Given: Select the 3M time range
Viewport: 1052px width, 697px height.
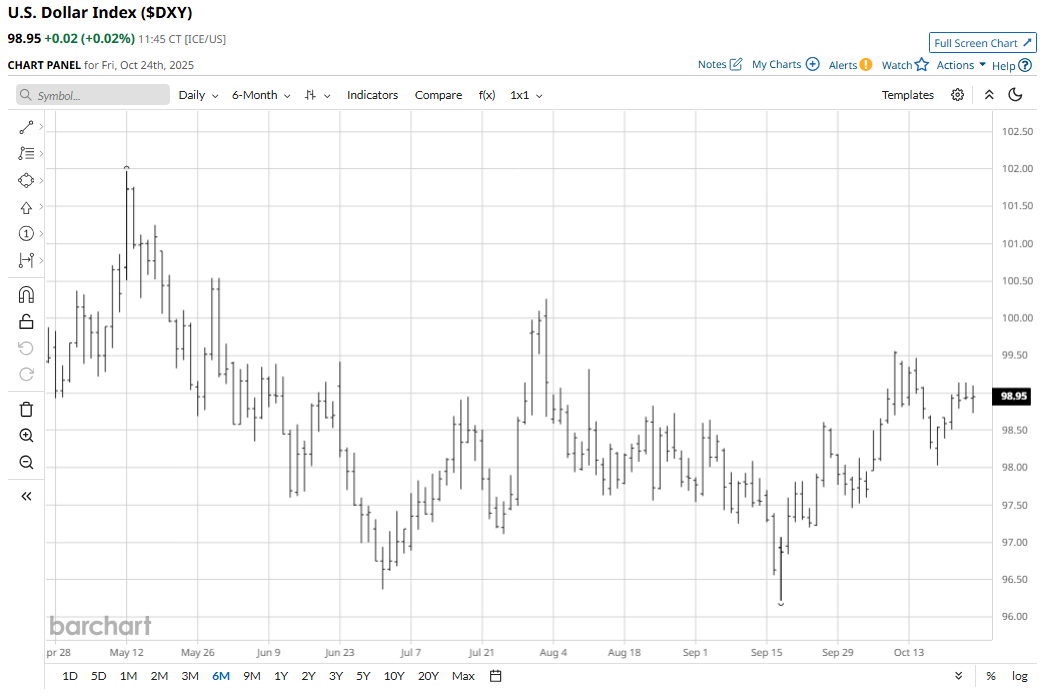Looking at the screenshot, I should [x=190, y=676].
